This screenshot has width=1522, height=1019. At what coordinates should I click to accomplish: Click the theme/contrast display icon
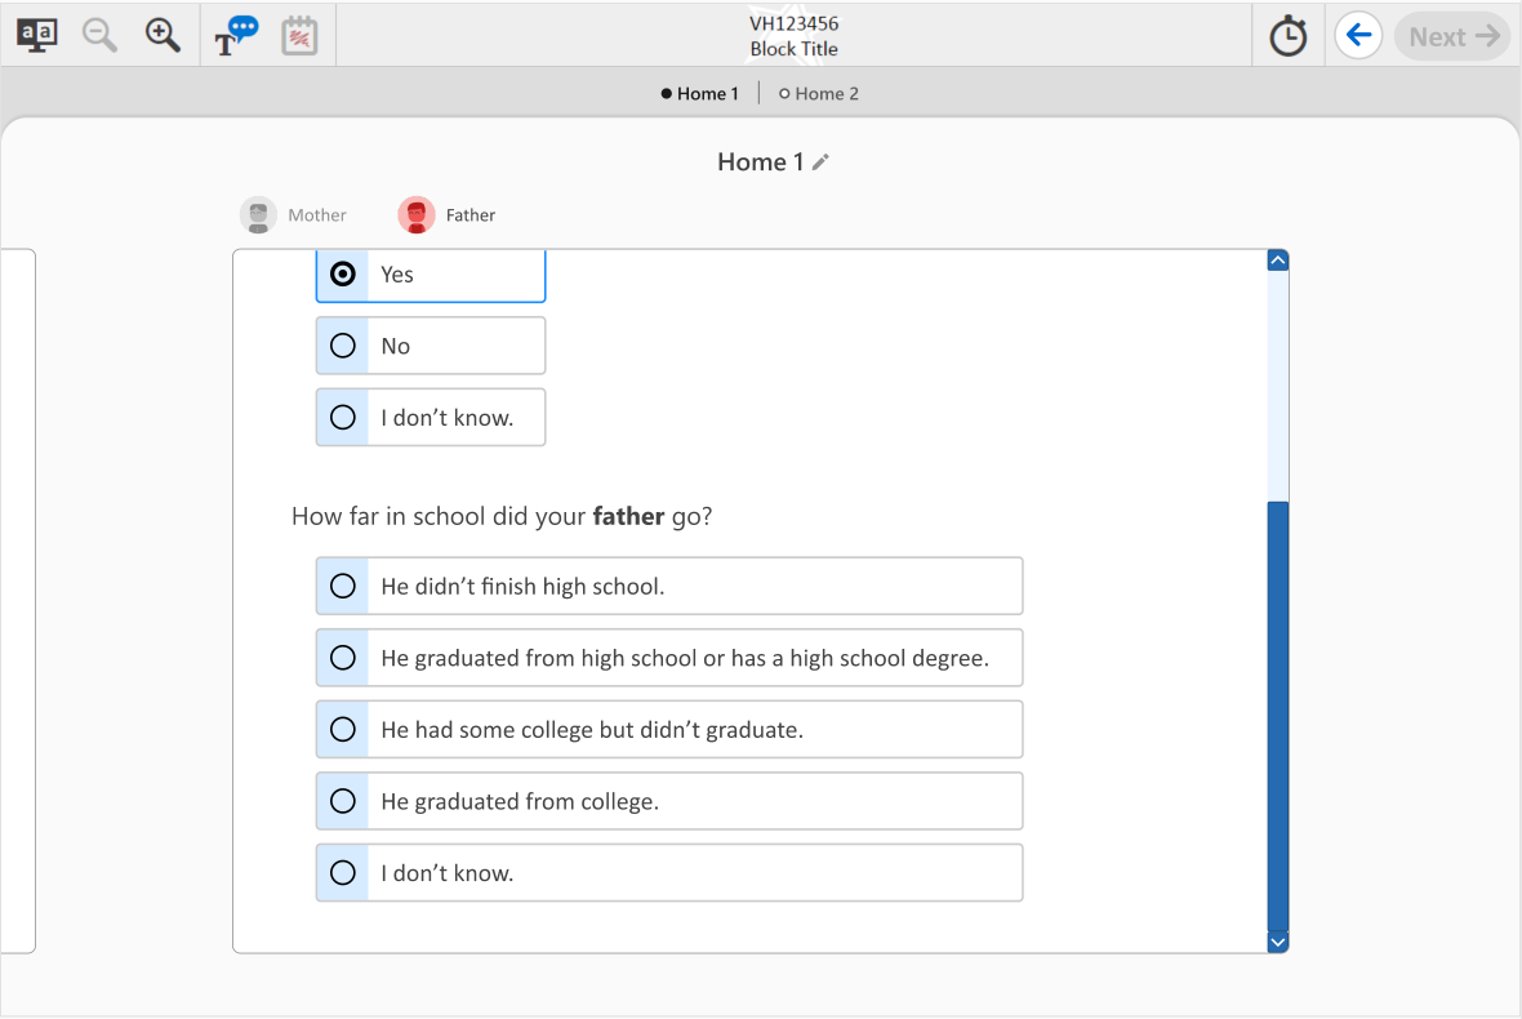point(37,36)
